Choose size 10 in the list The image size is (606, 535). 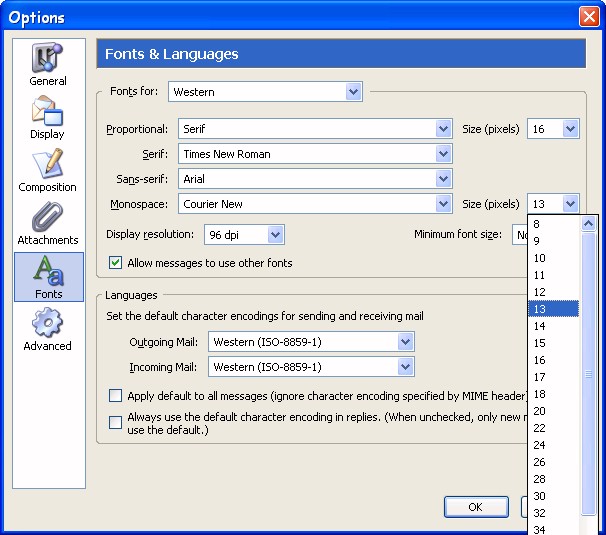[553, 258]
